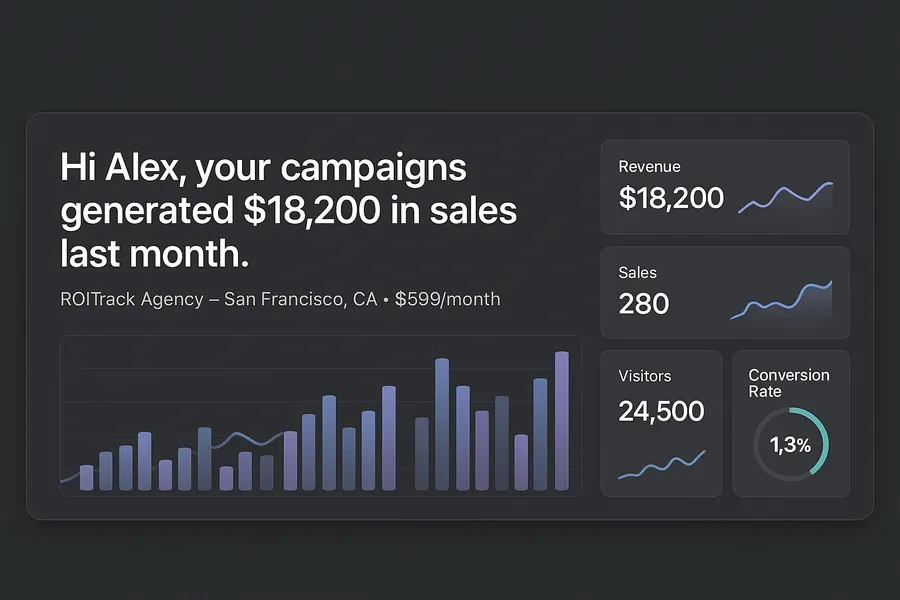Click the Conversion Rate progress ring
The image size is (900, 600).
coord(791,444)
